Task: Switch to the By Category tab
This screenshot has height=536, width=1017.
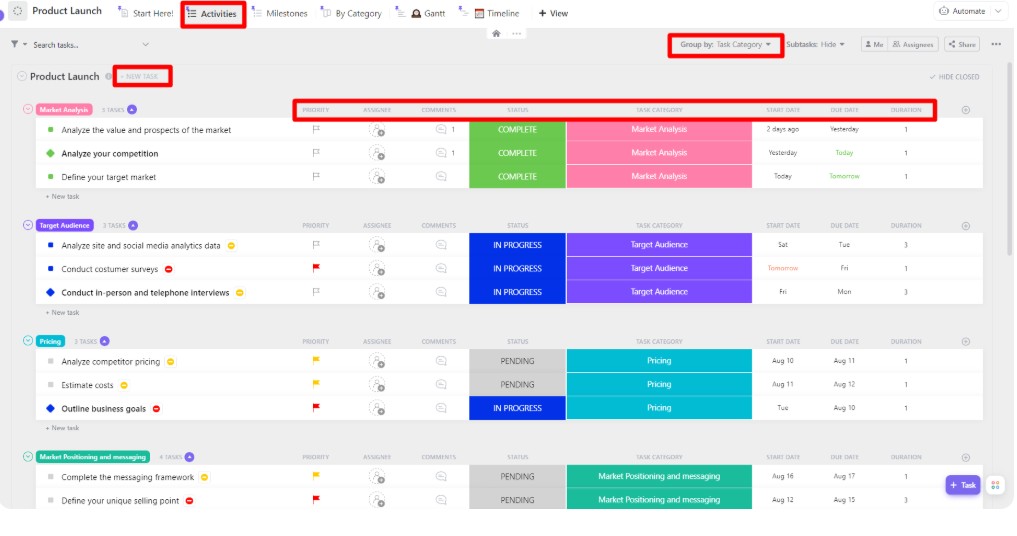Action: point(351,13)
